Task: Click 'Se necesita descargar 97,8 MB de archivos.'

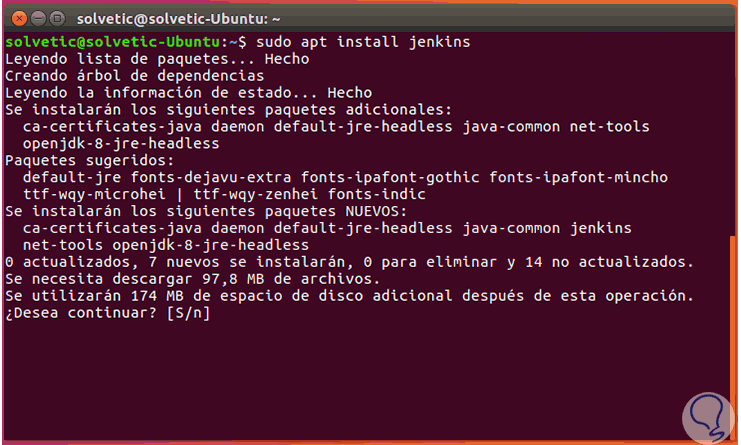Action: click(193, 279)
